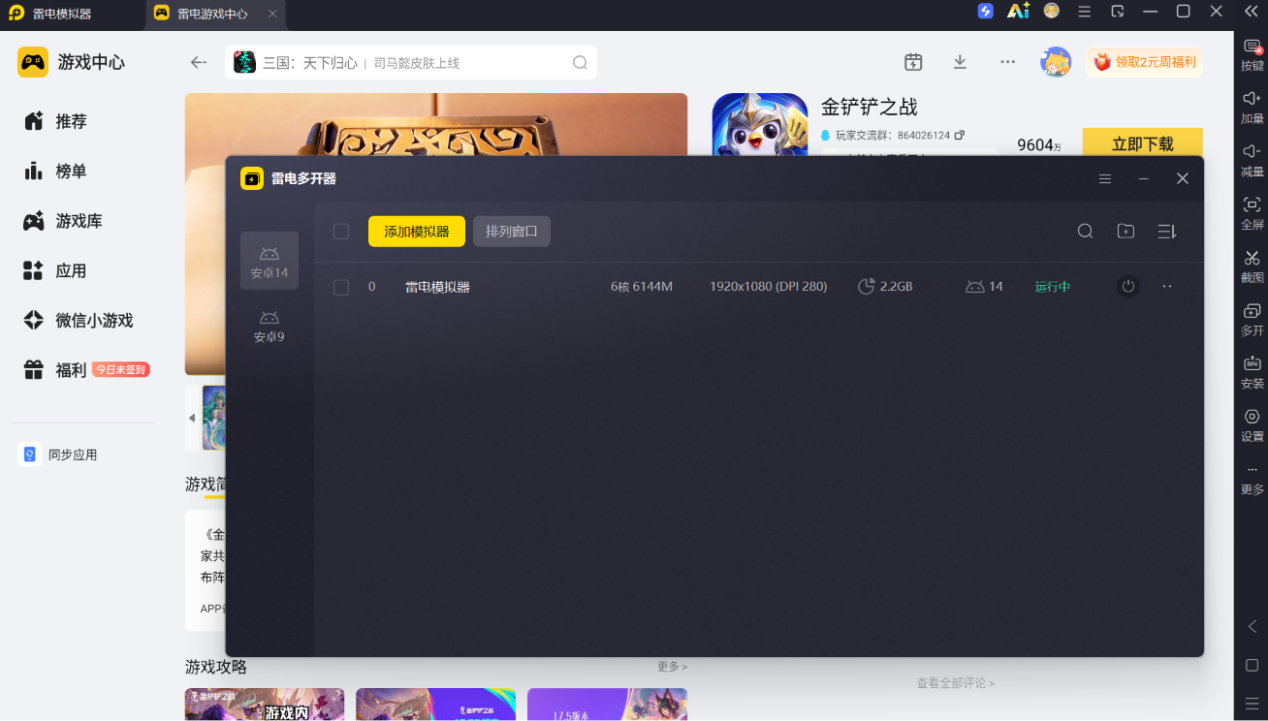Install APK via 安装 icon
Viewport: 1268px width, 721px height.
point(1252,372)
